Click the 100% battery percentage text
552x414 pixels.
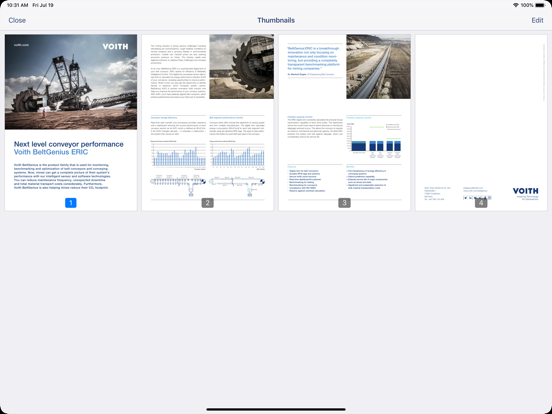click(x=527, y=5)
